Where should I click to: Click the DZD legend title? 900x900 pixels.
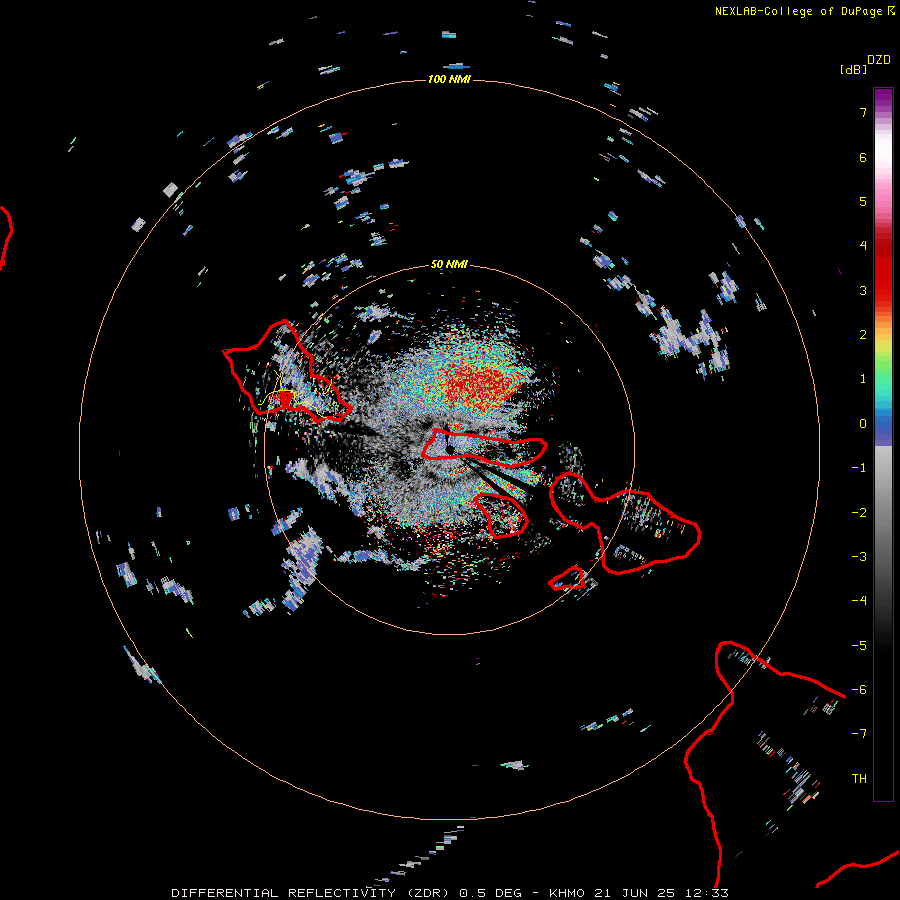pyautogui.click(x=879, y=60)
